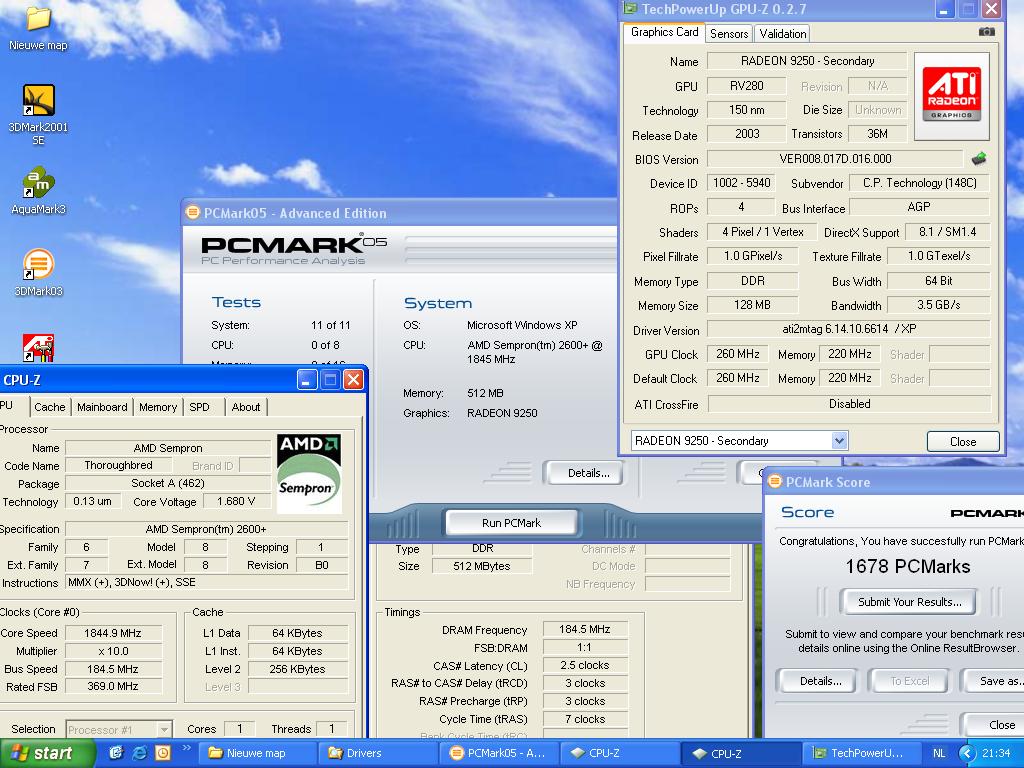Click the GPU-Z title bar icon

click(630, 8)
